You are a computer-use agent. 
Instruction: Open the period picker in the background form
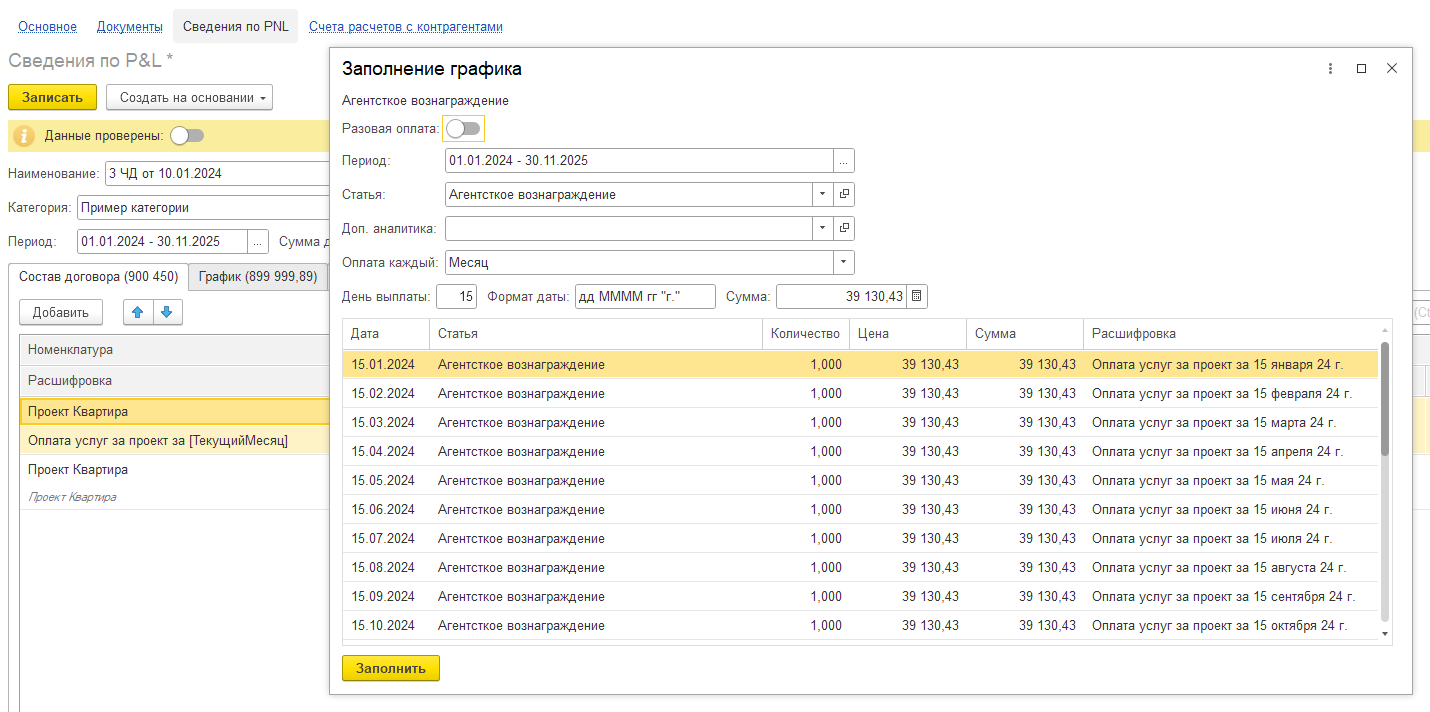(258, 241)
